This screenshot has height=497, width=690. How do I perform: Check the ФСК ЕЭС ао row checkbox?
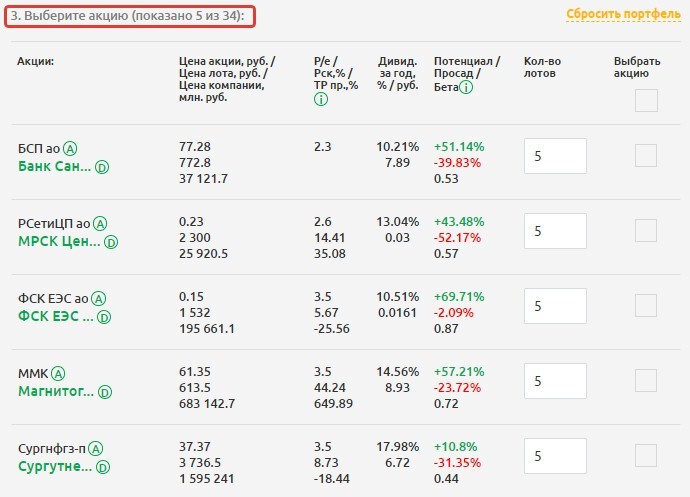pos(646,305)
